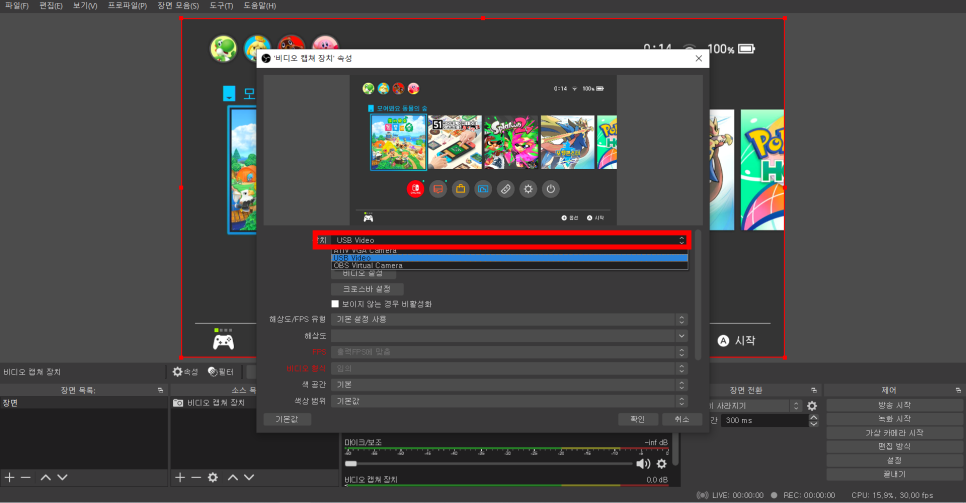Viewport: 966px width, 503px height.
Task: Move source up in sources list
Action: (x=233, y=477)
